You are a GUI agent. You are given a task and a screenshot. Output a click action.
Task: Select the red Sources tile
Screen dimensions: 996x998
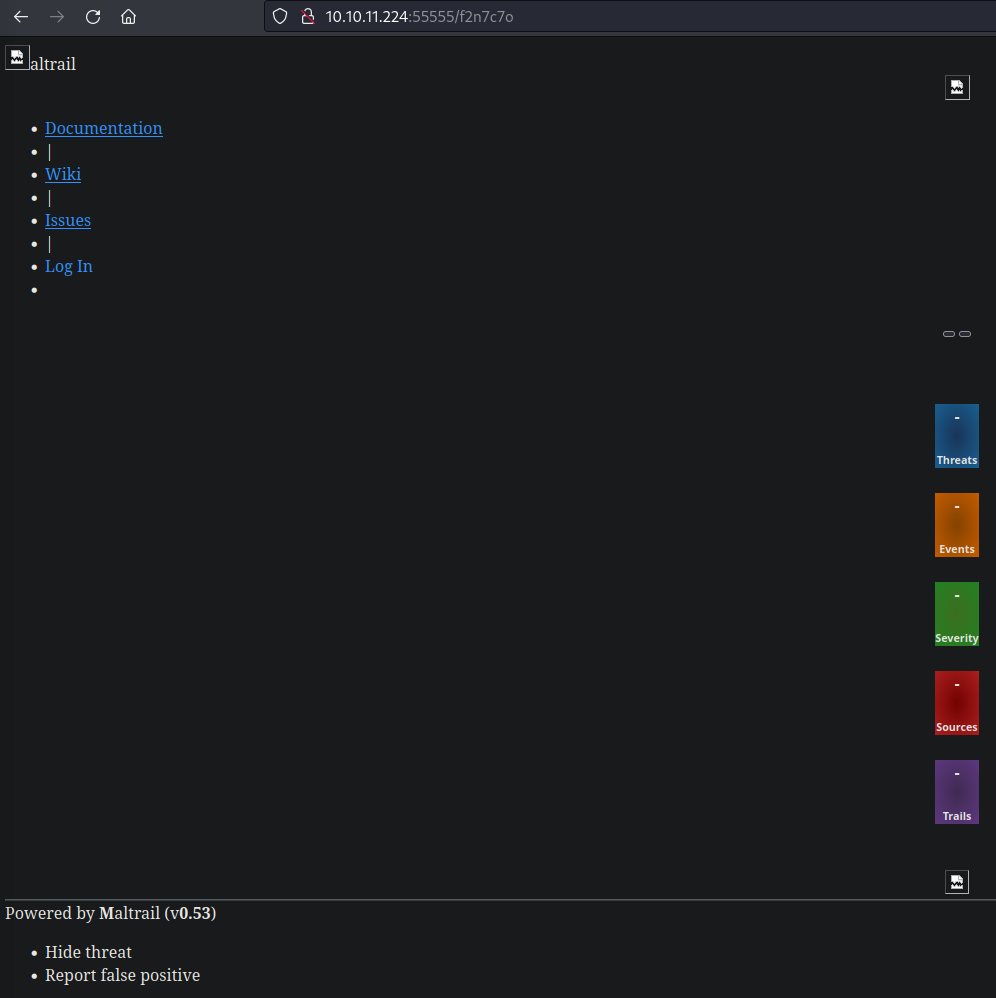point(956,703)
